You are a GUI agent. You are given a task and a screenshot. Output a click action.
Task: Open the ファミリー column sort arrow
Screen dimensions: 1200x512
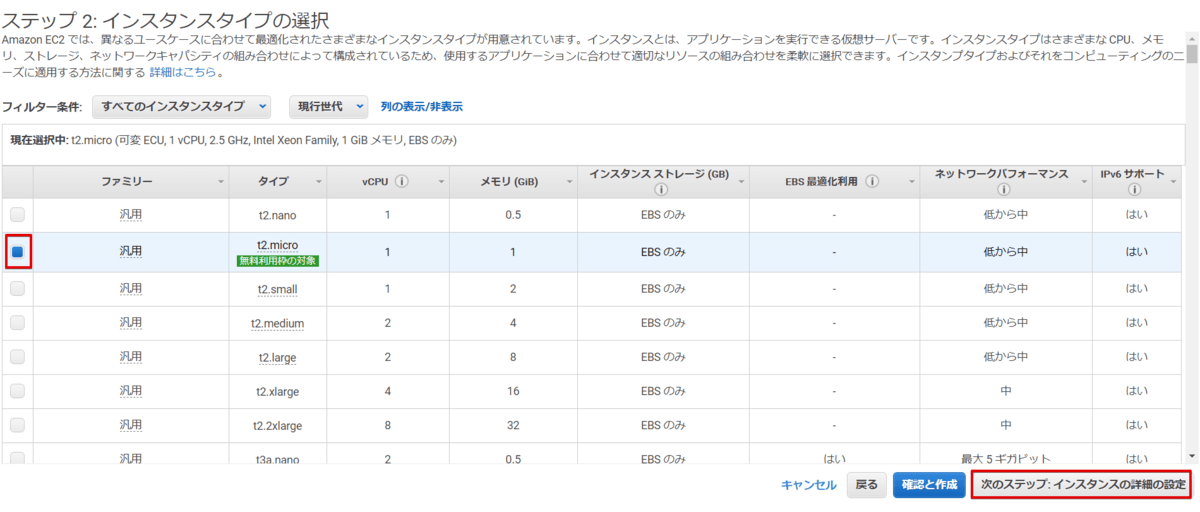[x=221, y=182]
